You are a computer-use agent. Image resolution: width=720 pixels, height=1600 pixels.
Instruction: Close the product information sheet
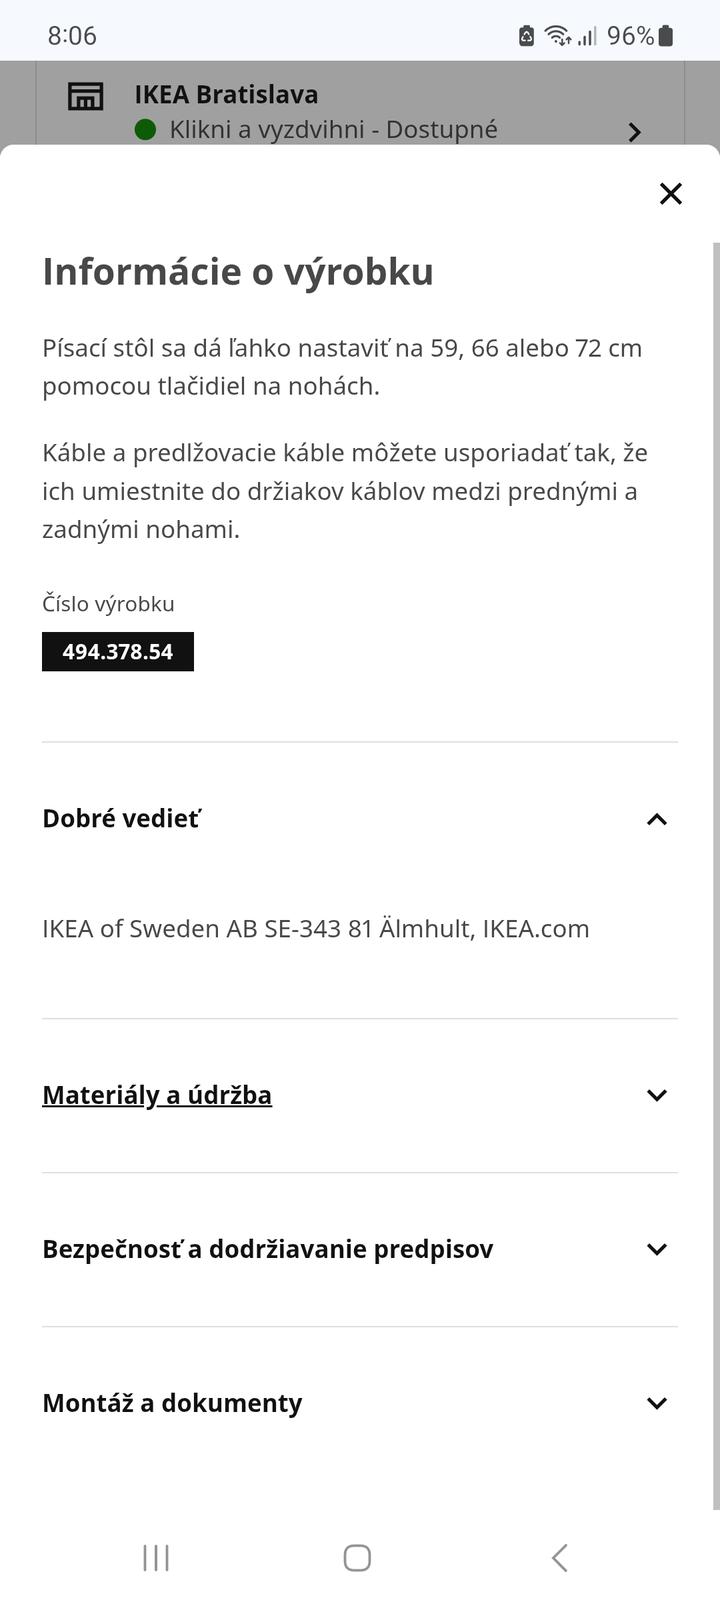(x=670, y=193)
